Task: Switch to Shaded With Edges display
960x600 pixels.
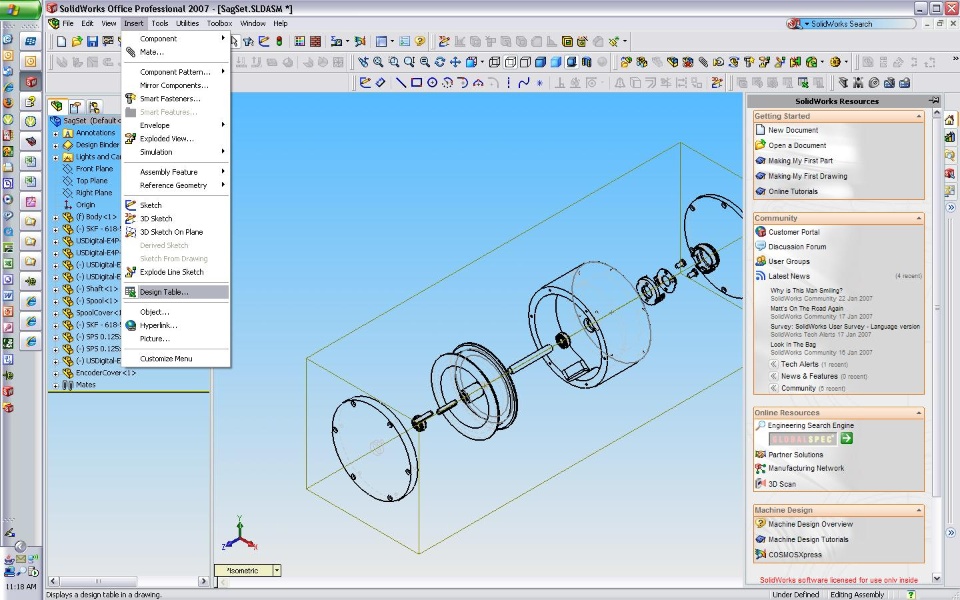Action: (540, 62)
